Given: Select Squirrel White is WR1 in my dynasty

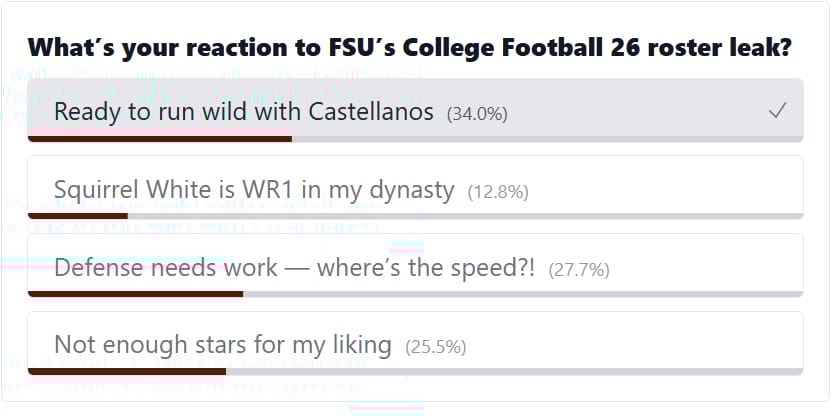Looking at the screenshot, I should click(254, 189).
